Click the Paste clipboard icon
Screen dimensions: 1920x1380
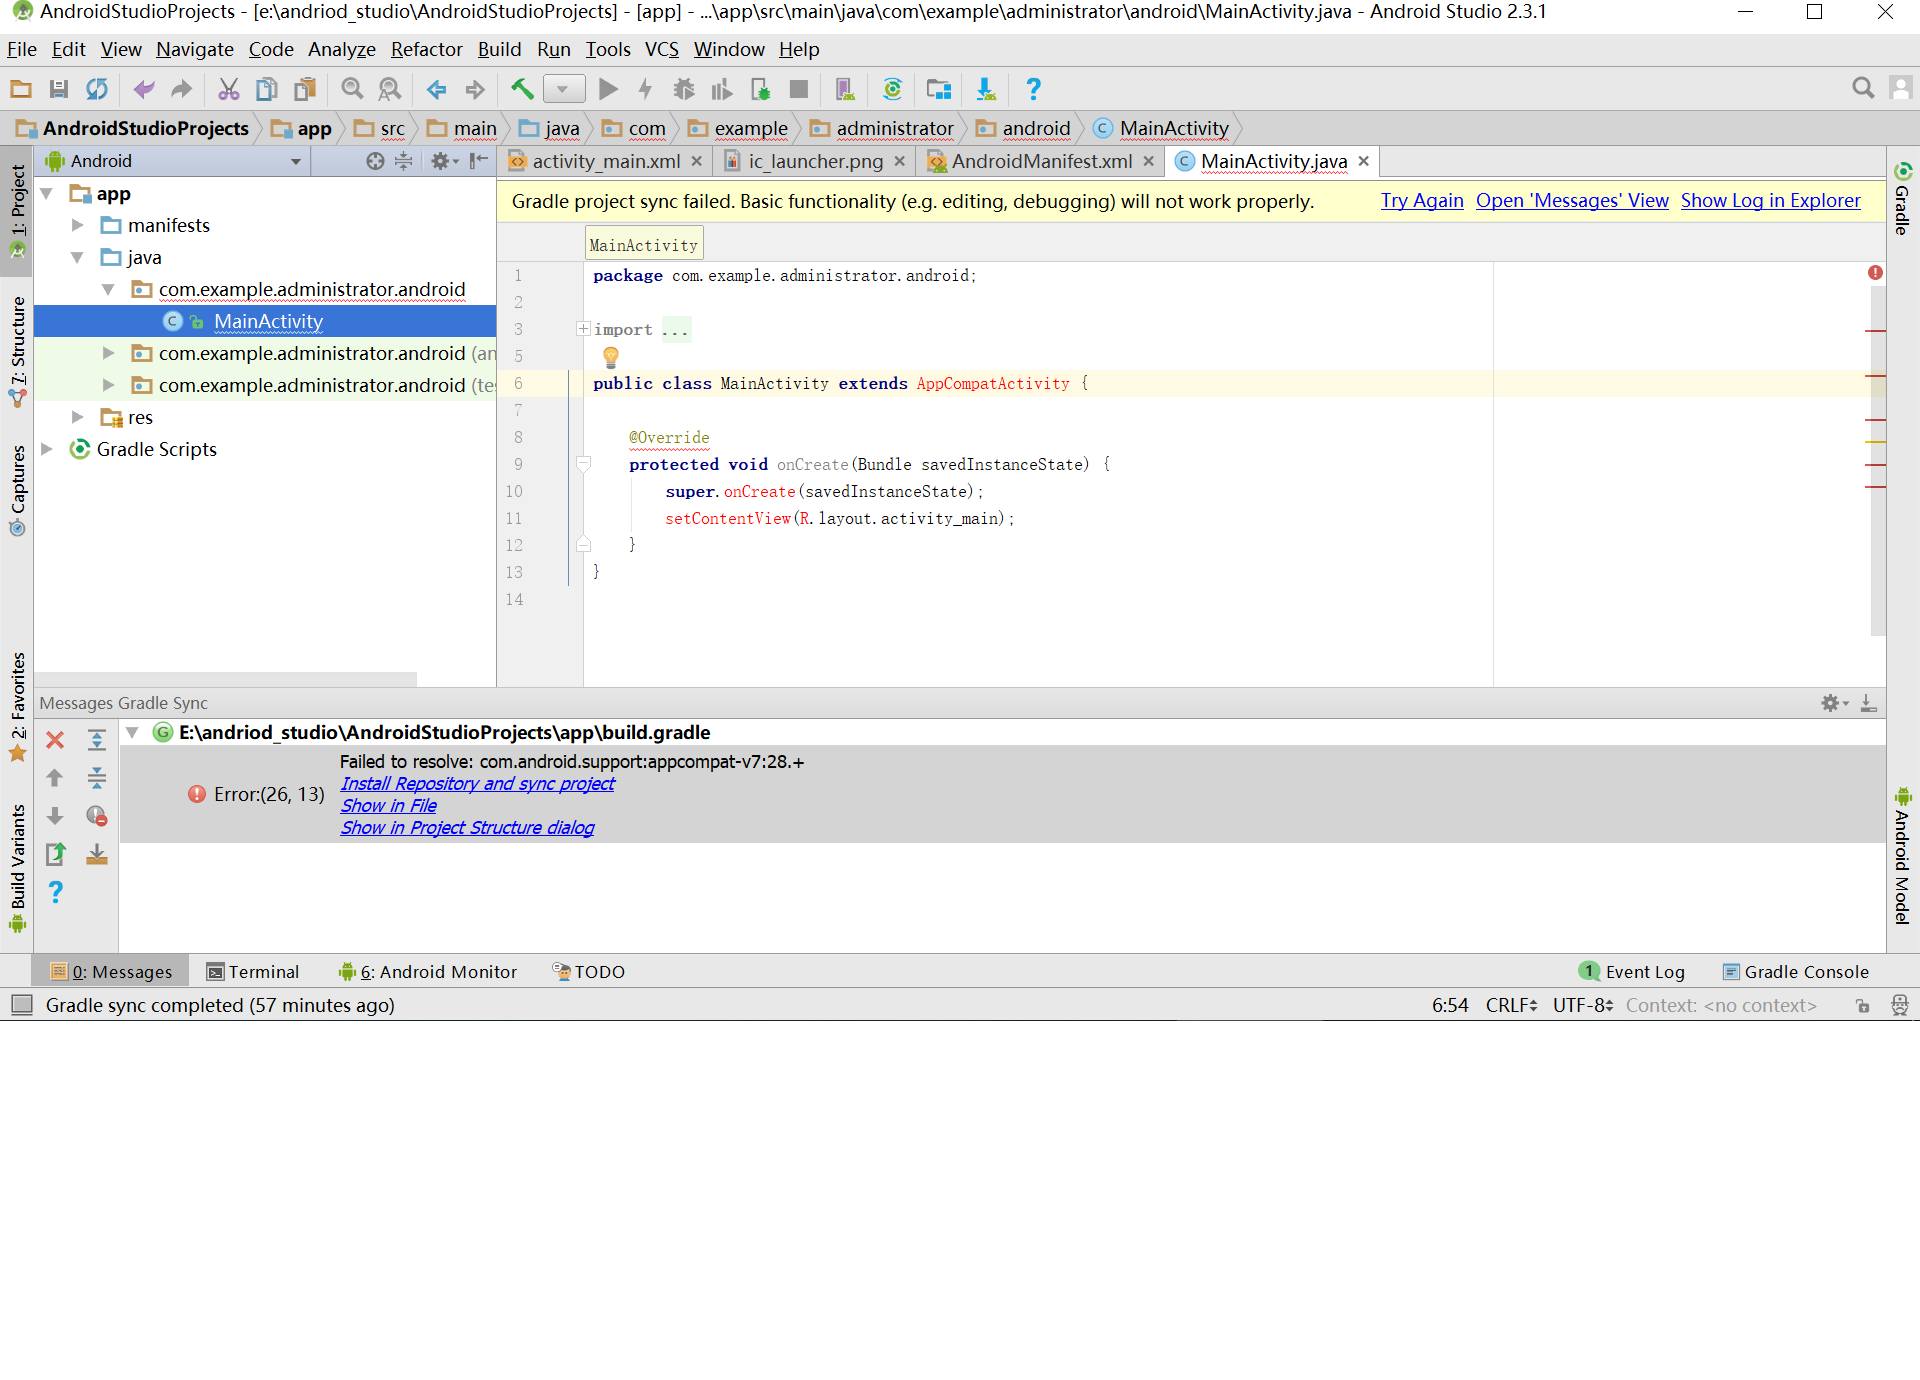point(305,89)
